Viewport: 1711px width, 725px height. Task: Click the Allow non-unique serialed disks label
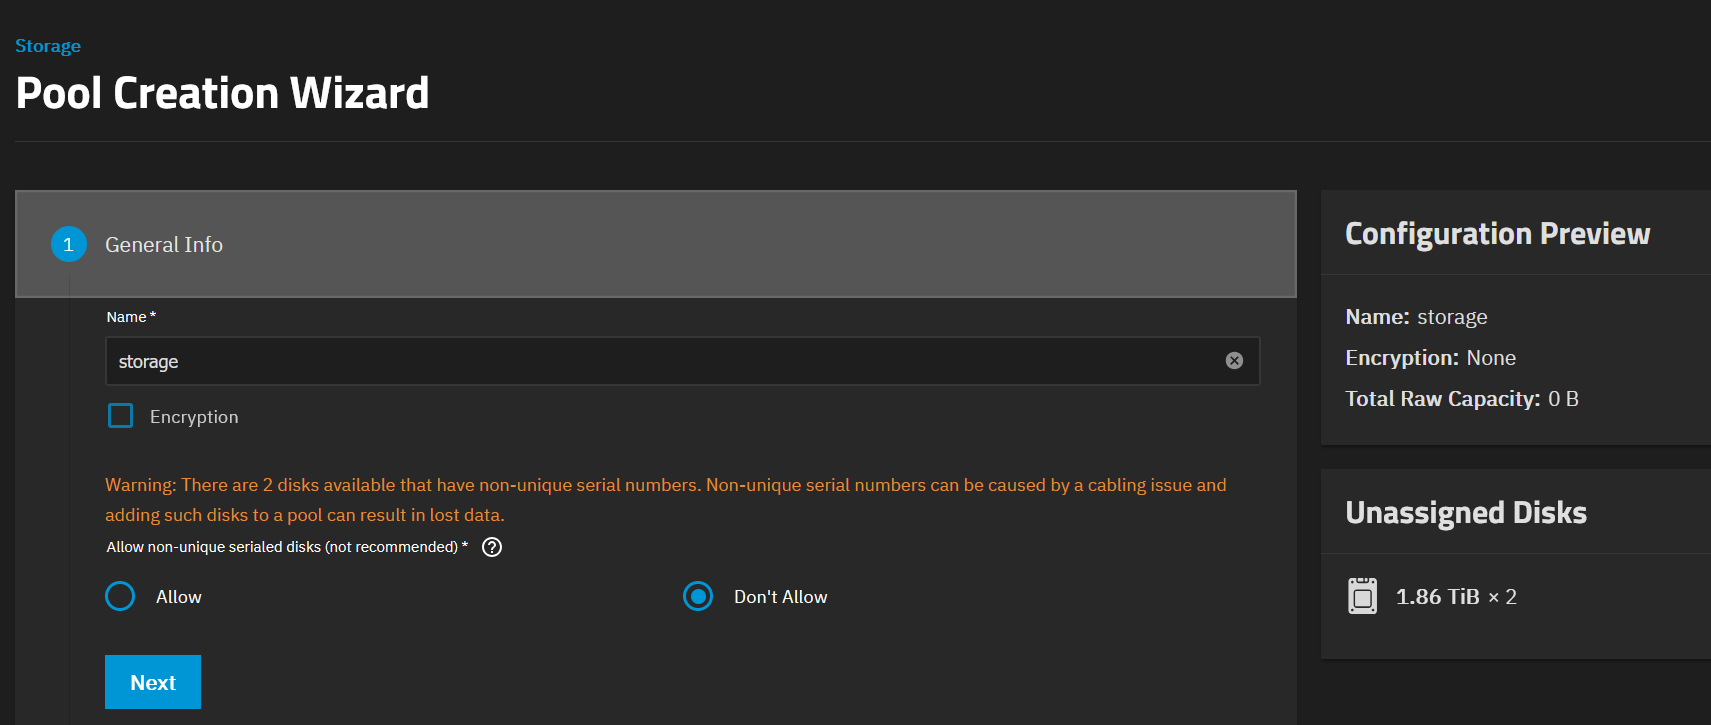coord(282,547)
